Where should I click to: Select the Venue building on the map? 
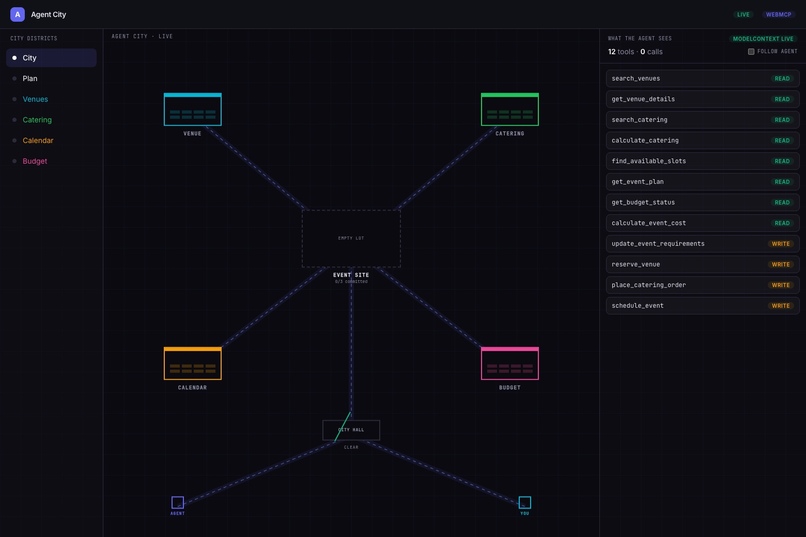193,109
